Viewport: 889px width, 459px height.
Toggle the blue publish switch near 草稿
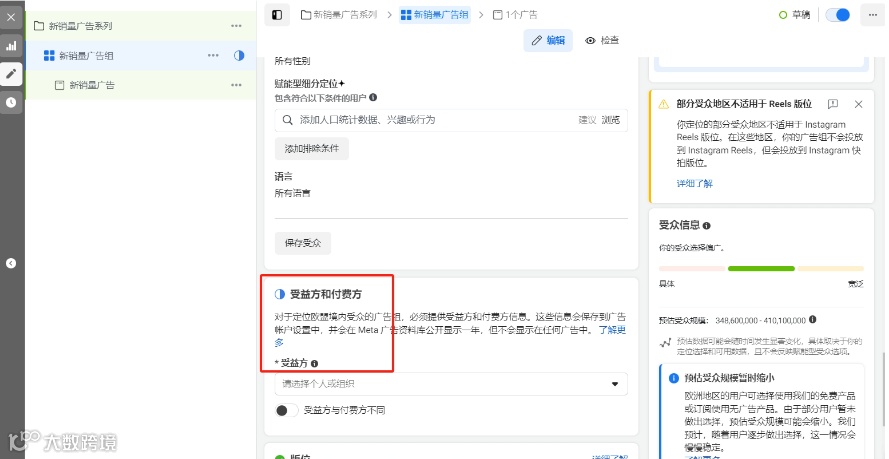(x=837, y=15)
